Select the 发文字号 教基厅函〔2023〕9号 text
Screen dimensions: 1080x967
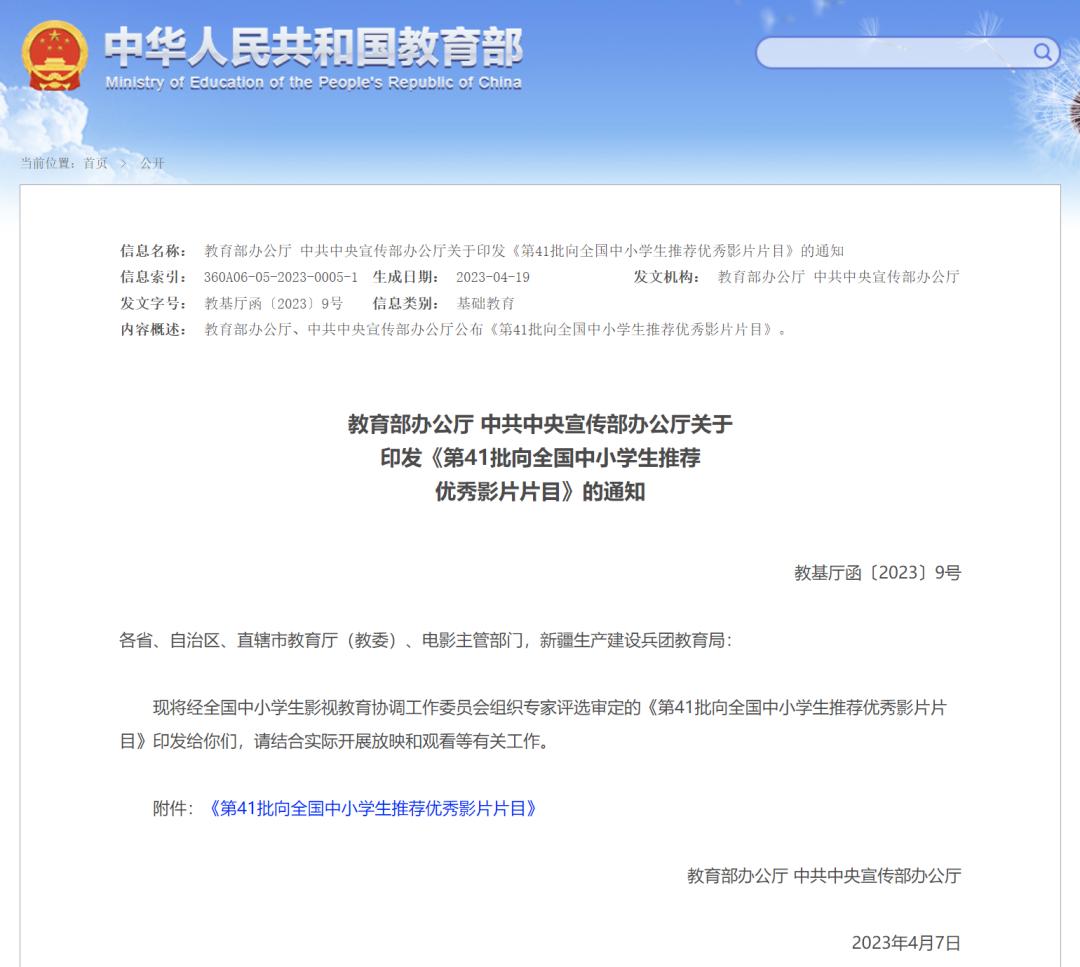(x=275, y=304)
